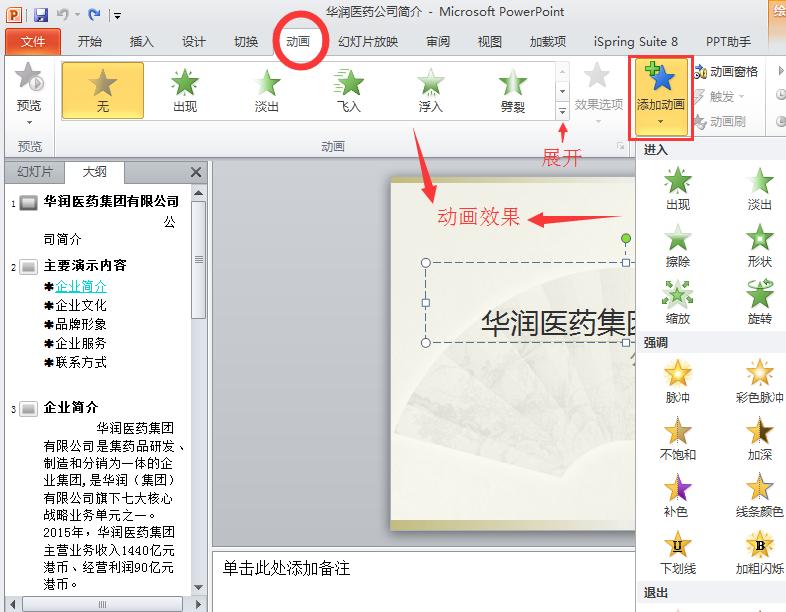Open the 视图 ribbon tab
Viewport: 786px width, 612px height.
[x=490, y=42]
